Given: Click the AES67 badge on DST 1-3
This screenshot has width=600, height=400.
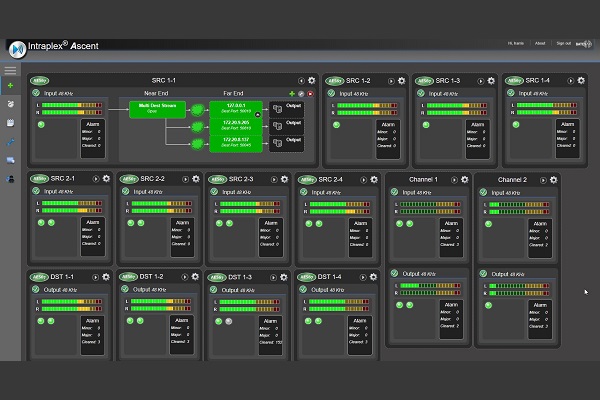Looking at the screenshot, I should (x=217, y=277).
